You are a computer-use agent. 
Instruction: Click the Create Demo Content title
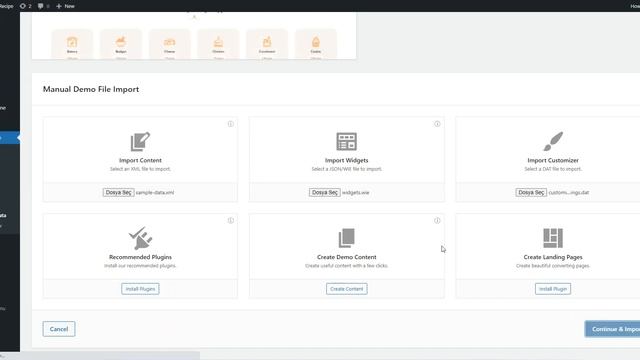[x=347, y=257]
